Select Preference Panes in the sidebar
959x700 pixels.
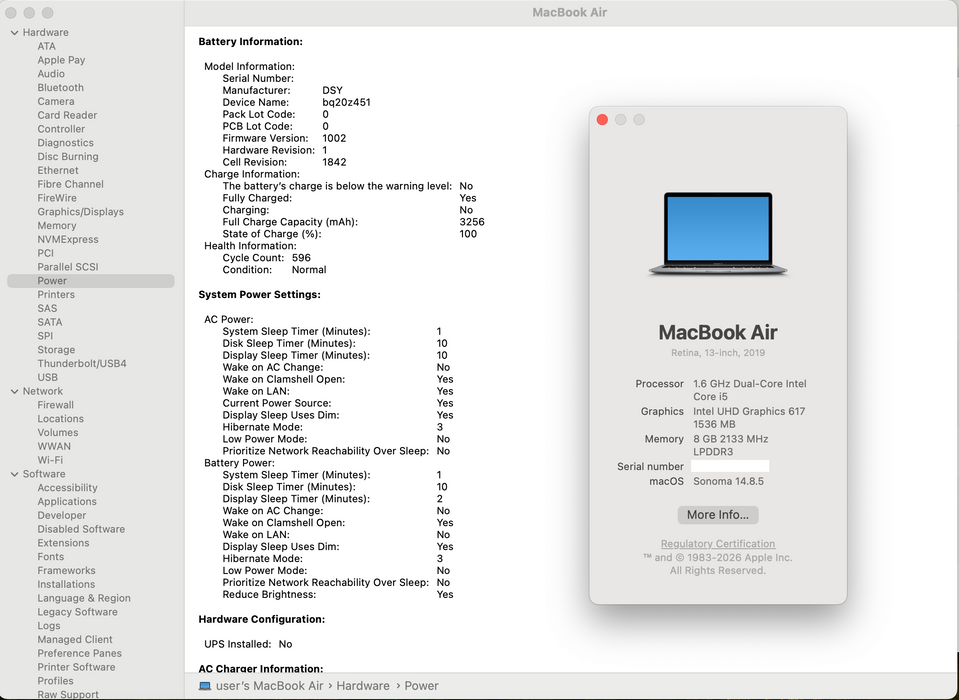tap(80, 654)
